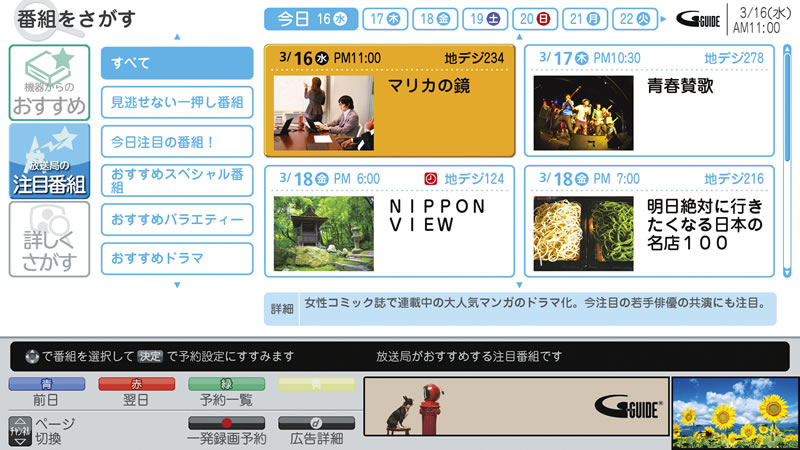Switch to the 22 火 date tab
Viewport: 800px width, 450px height.
tap(635, 19)
